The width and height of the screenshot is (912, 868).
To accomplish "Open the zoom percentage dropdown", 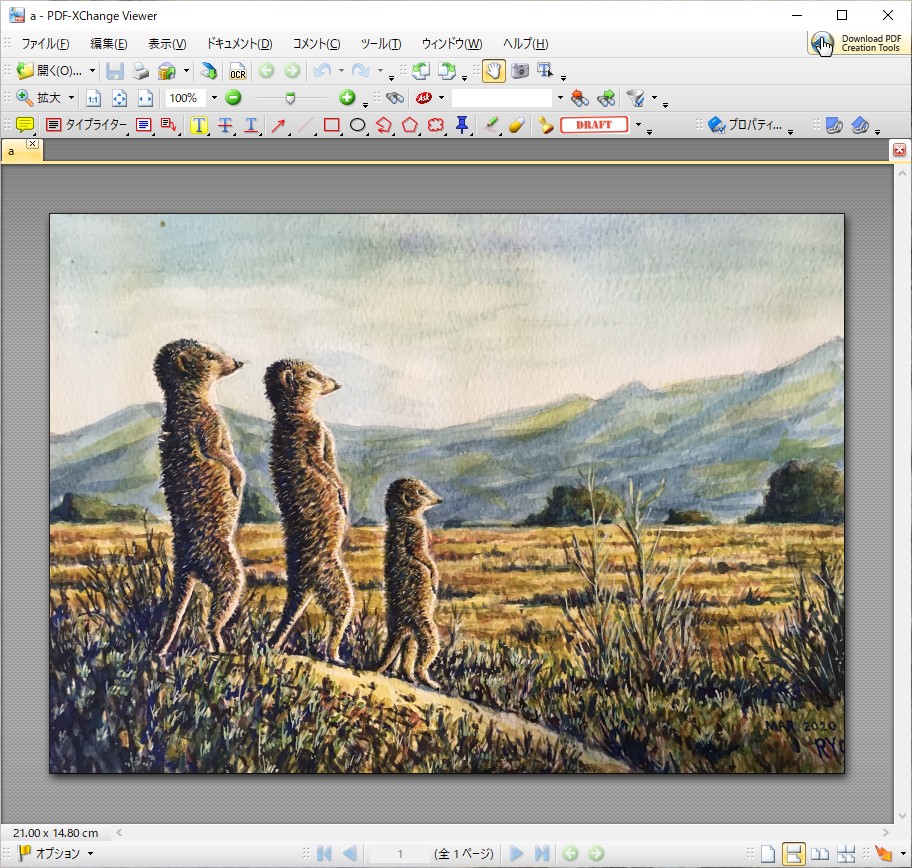I will click(x=214, y=98).
